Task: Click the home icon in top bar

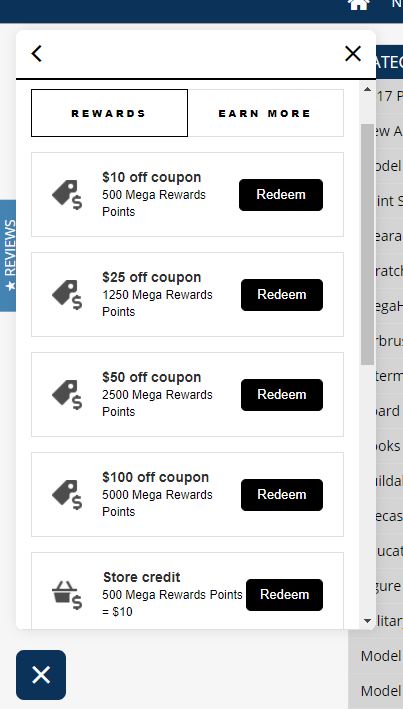Action: [x=358, y=4]
